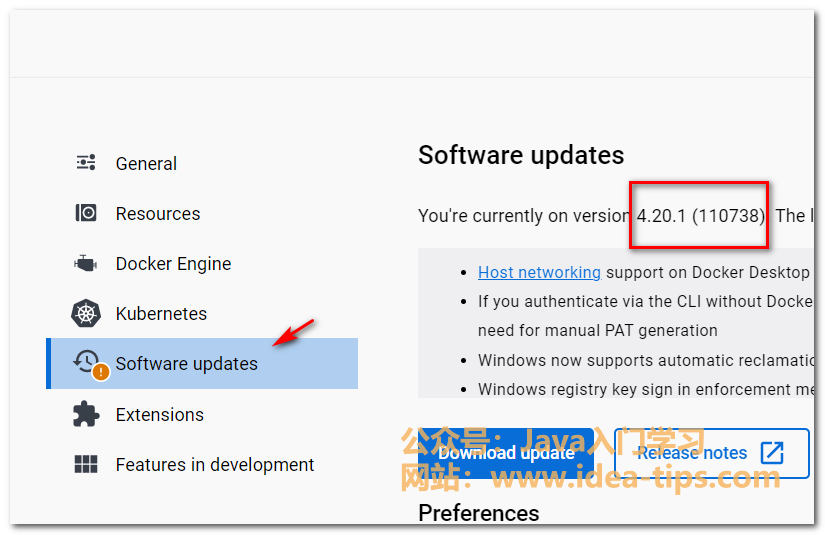
Task: Click the version text 4.20.1 (110738)
Action: coord(700,216)
